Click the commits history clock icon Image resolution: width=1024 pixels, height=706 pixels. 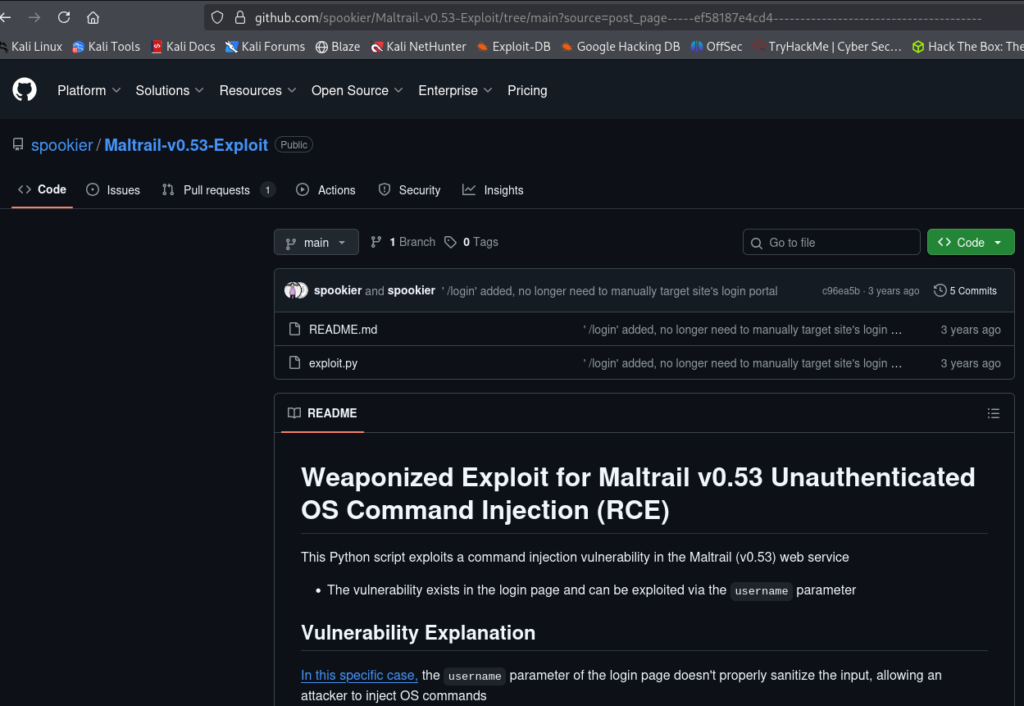click(x=940, y=291)
